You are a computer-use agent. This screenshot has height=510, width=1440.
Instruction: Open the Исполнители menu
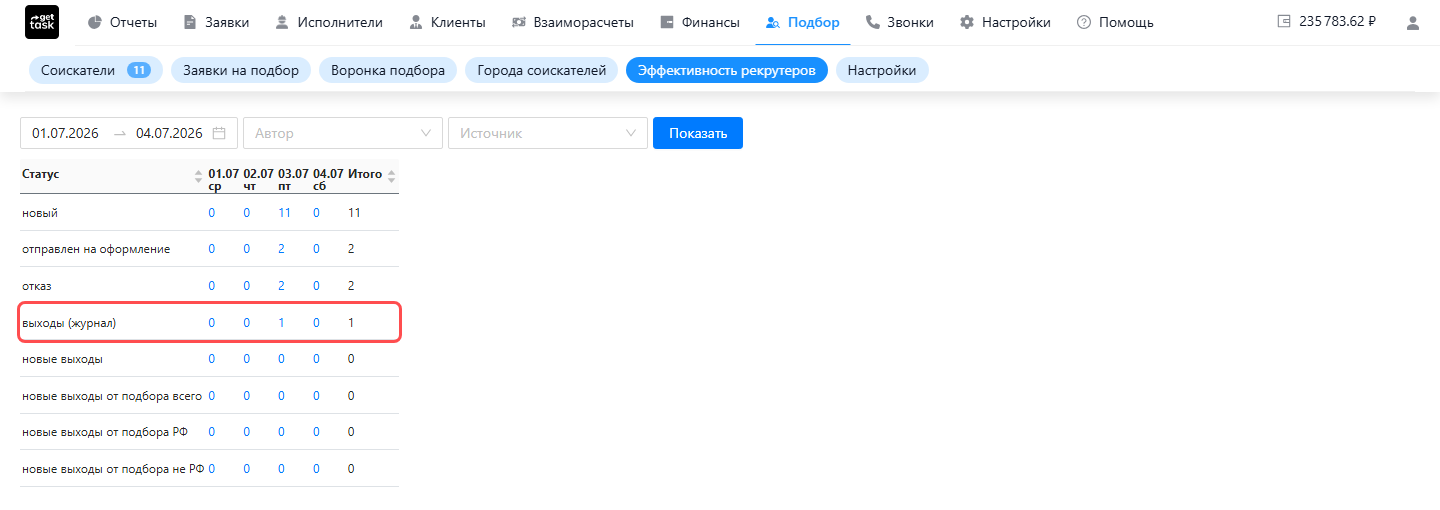coord(331,22)
